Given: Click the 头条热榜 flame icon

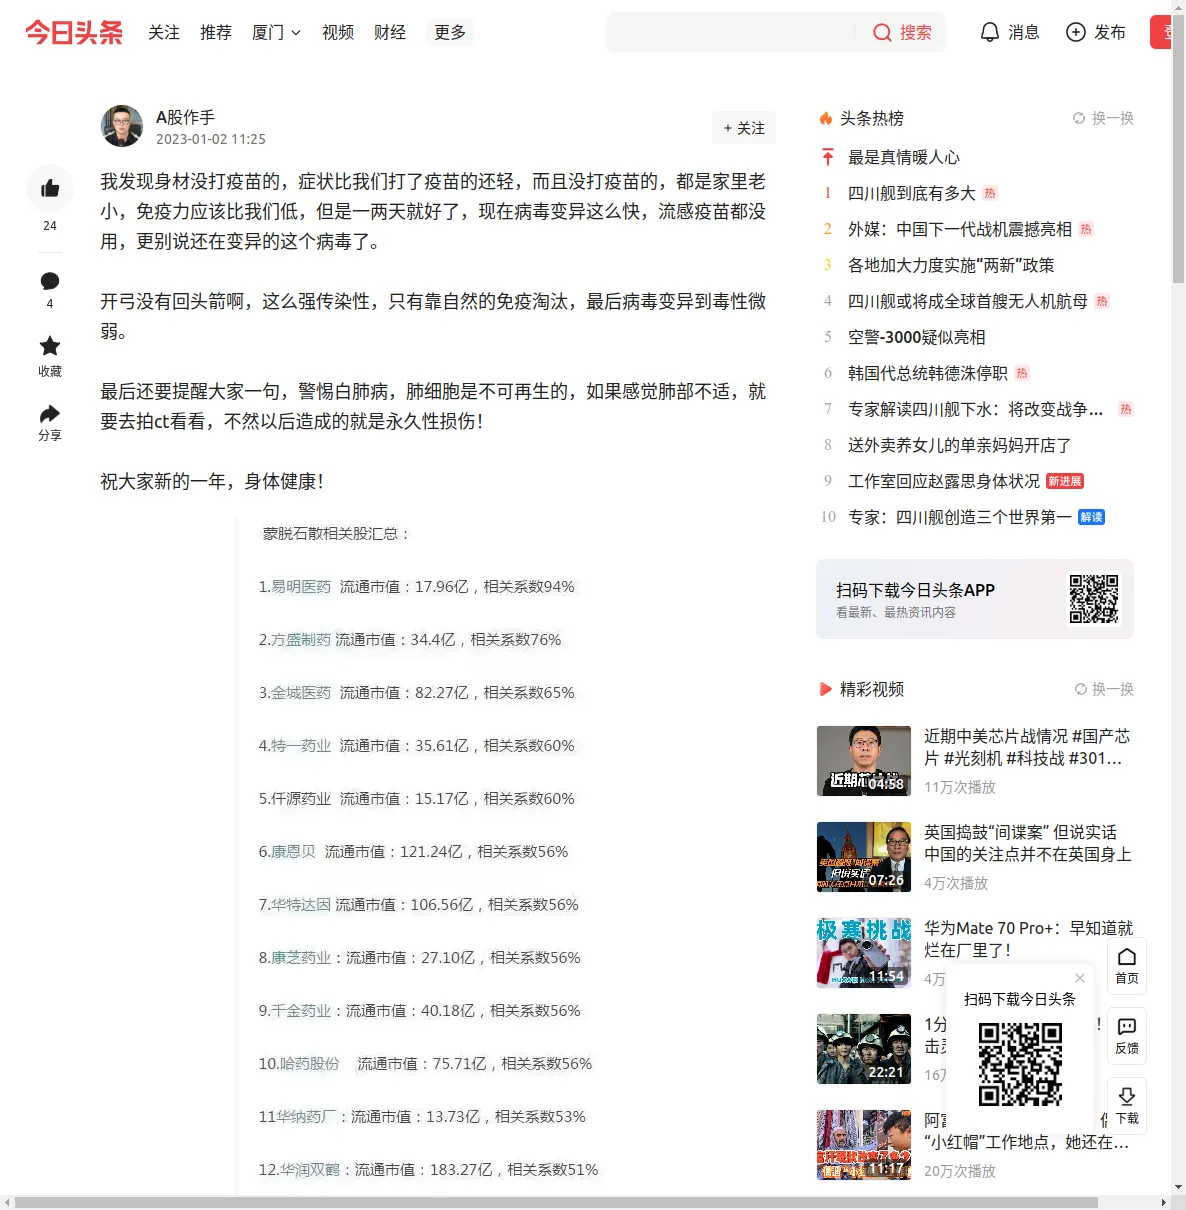Looking at the screenshot, I should pyautogui.click(x=826, y=118).
